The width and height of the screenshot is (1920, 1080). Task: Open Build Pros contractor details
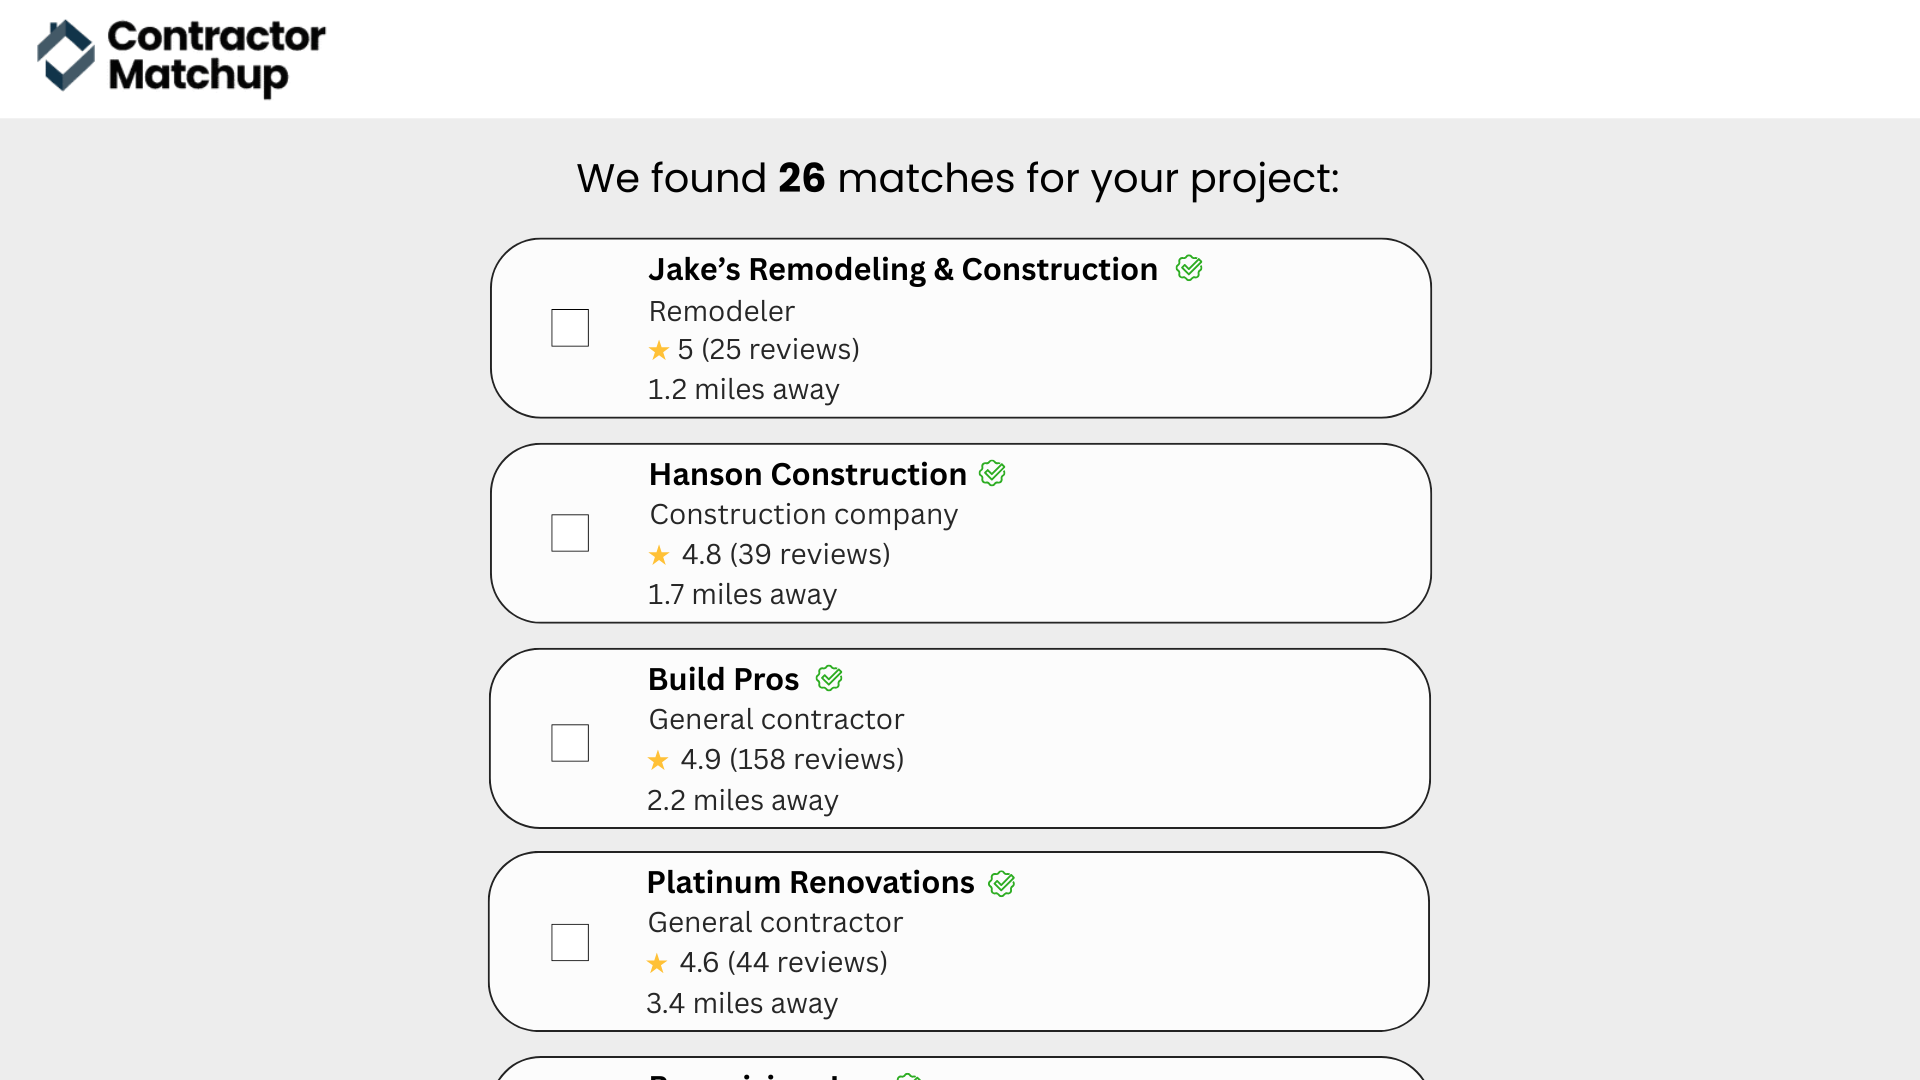724,678
